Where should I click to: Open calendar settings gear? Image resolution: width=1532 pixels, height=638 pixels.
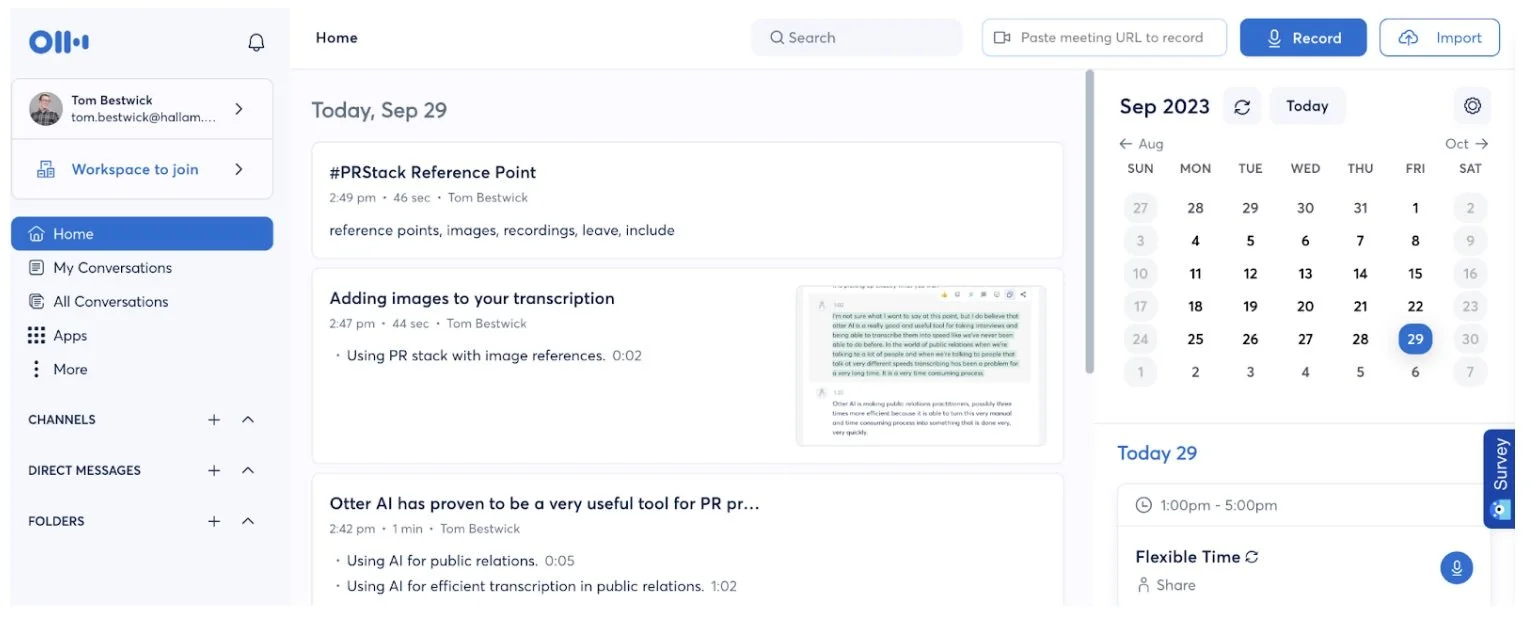[x=1472, y=106]
